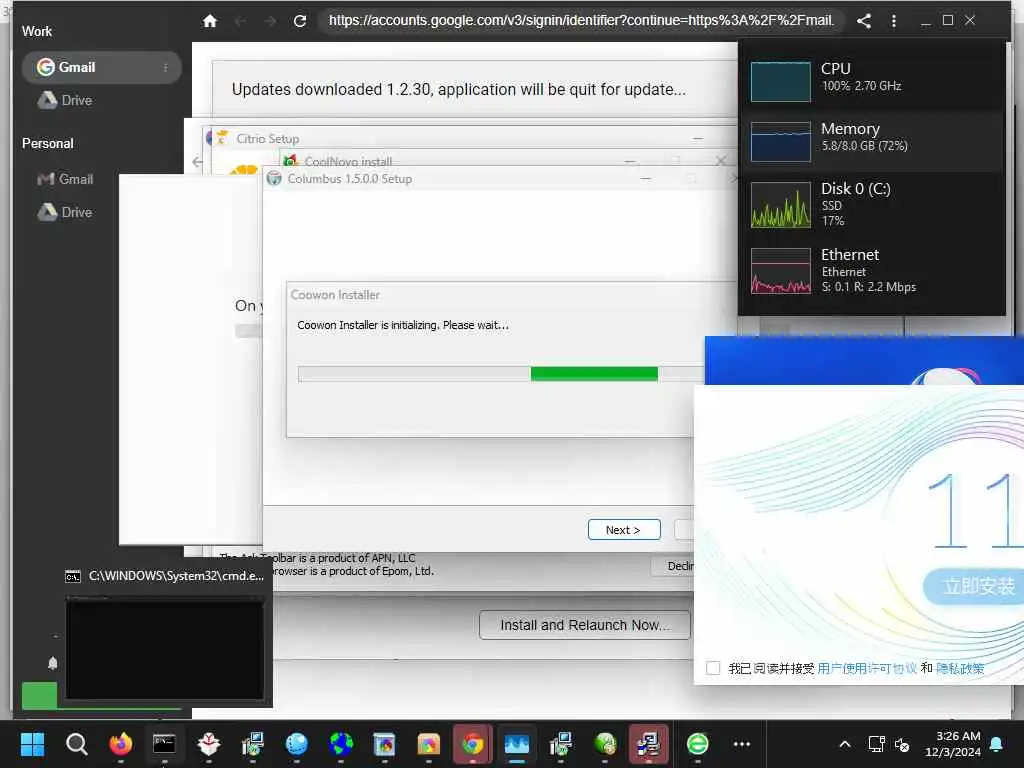Select Gmail under the Work section
This screenshot has width=1024, height=768.
101,67
